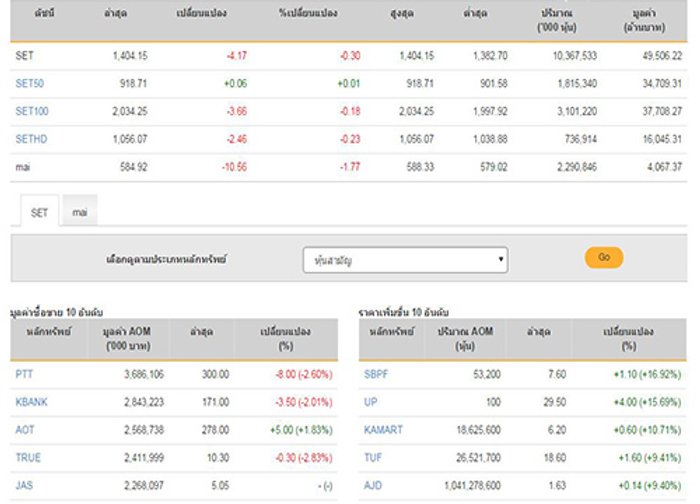Select AOT change +5.00 (+1.83%)
This screenshot has width=700, height=504.
pyautogui.click(x=301, y=429)
